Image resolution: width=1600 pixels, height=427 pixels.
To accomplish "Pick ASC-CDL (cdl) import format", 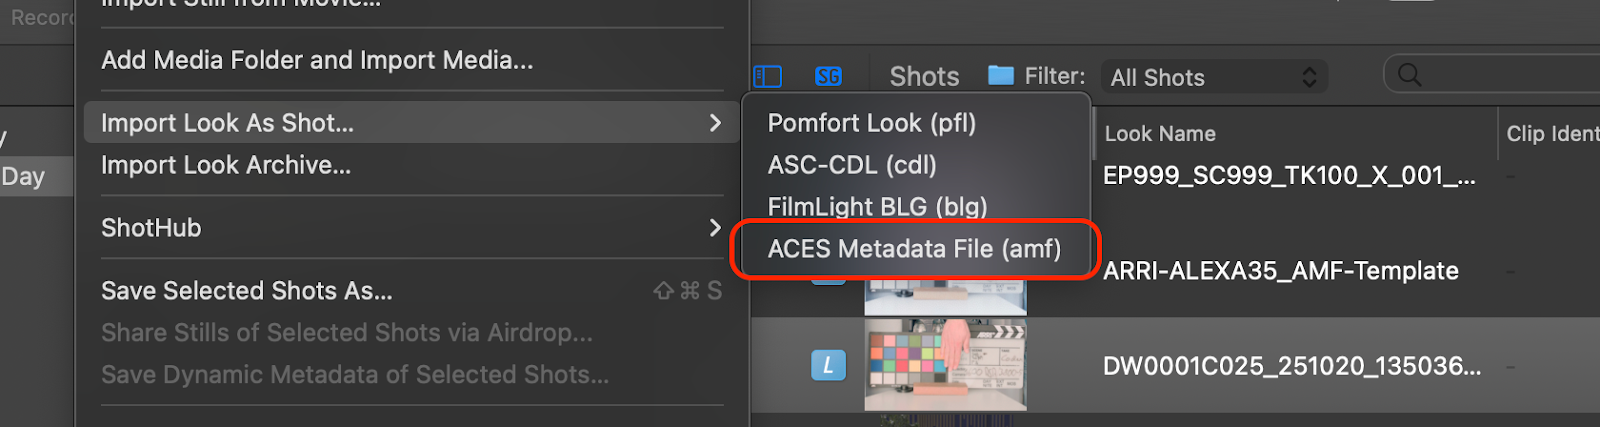I will [852, 165].
